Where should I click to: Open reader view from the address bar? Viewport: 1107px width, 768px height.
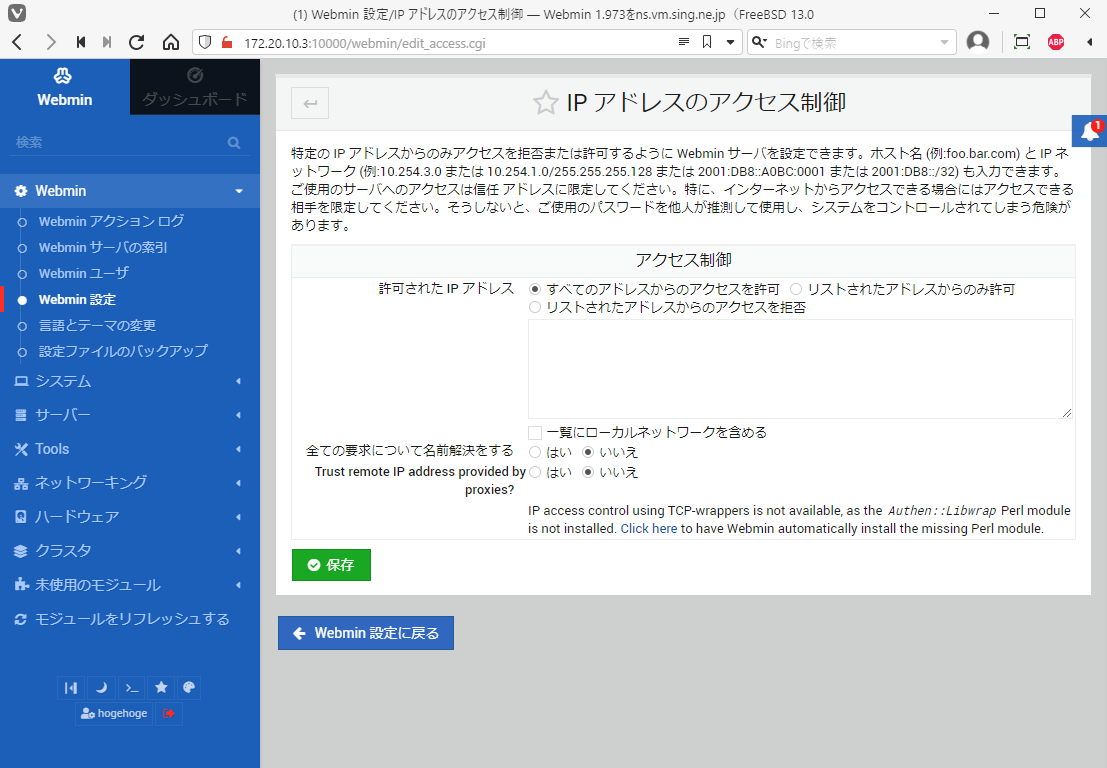coord(683,42)
